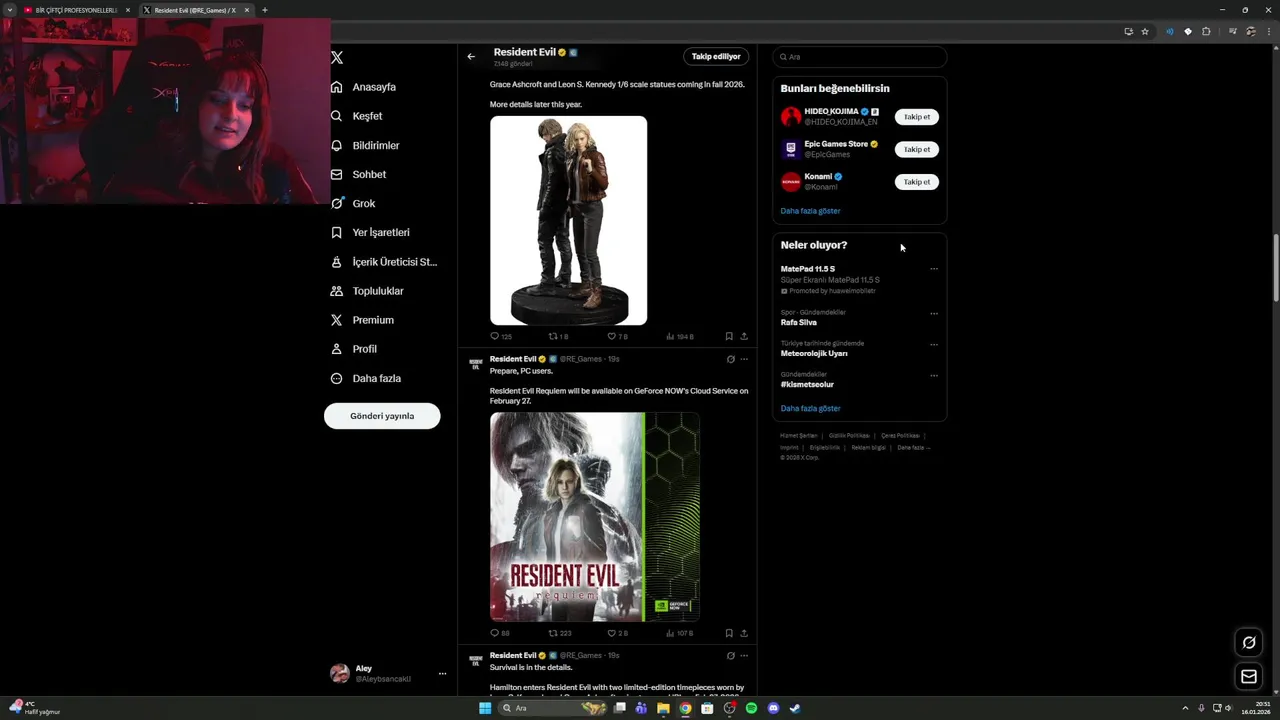1280x720 pixels.
Task: Click the back arrow beside Resident Evil
Action: 471,56
